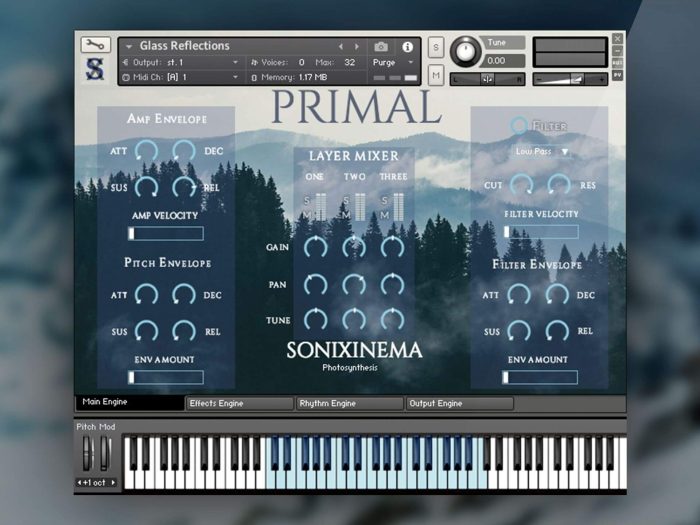The image size is (700, 525).
Task: Click the Filter Envelope Env Amount slider
Action: 540,378
